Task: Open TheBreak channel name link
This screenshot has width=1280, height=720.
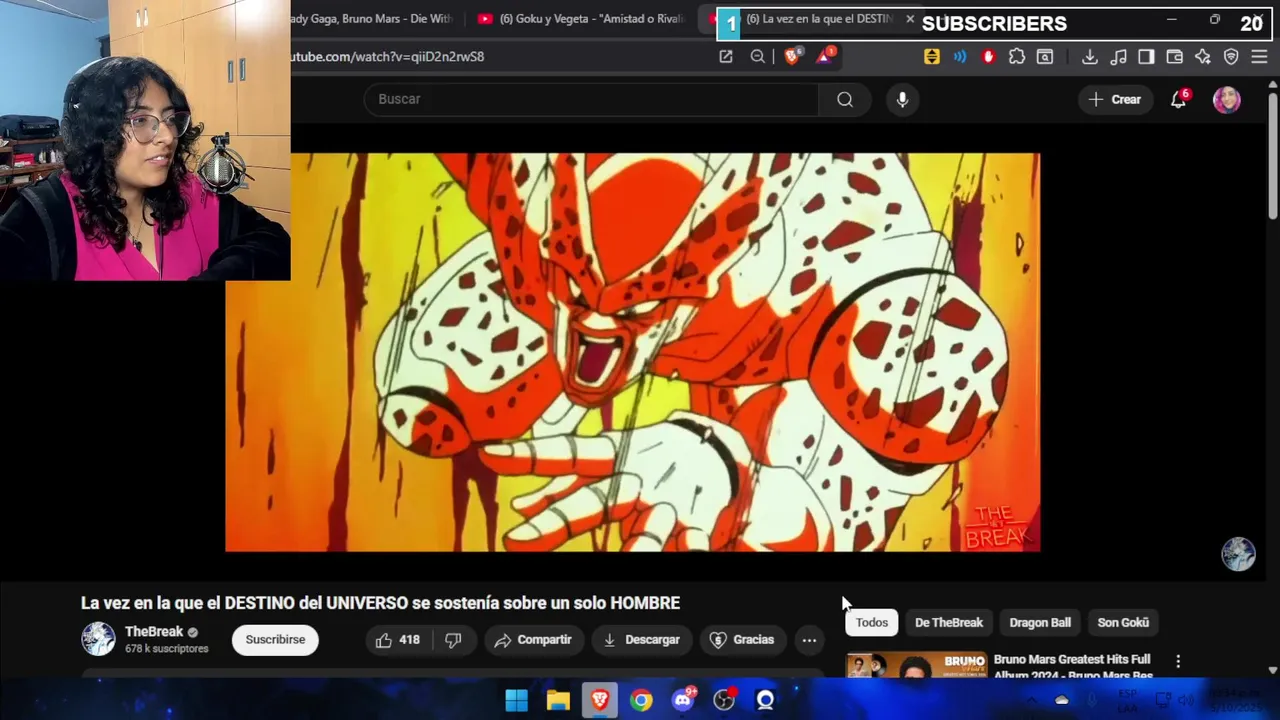Action: [154, 632]
